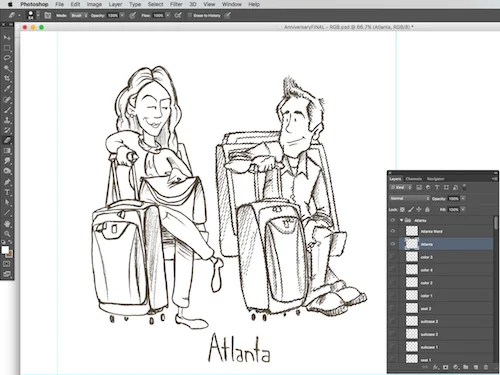Viewport: 500px width, 375px height.
Task: Select the Healing Brush tool
Action: (x=7, y=99)
